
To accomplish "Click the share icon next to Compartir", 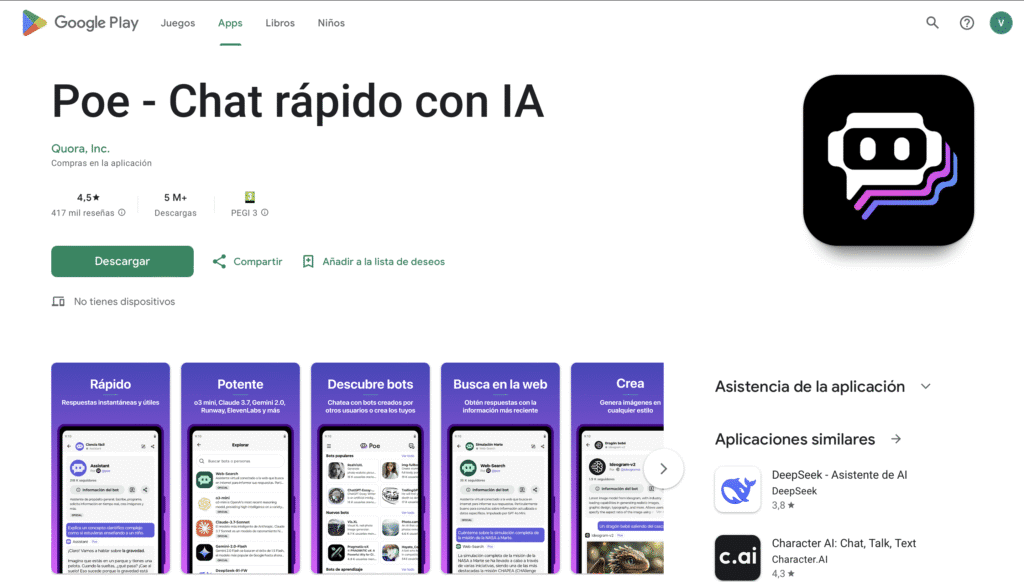I will tap(219, 261).
